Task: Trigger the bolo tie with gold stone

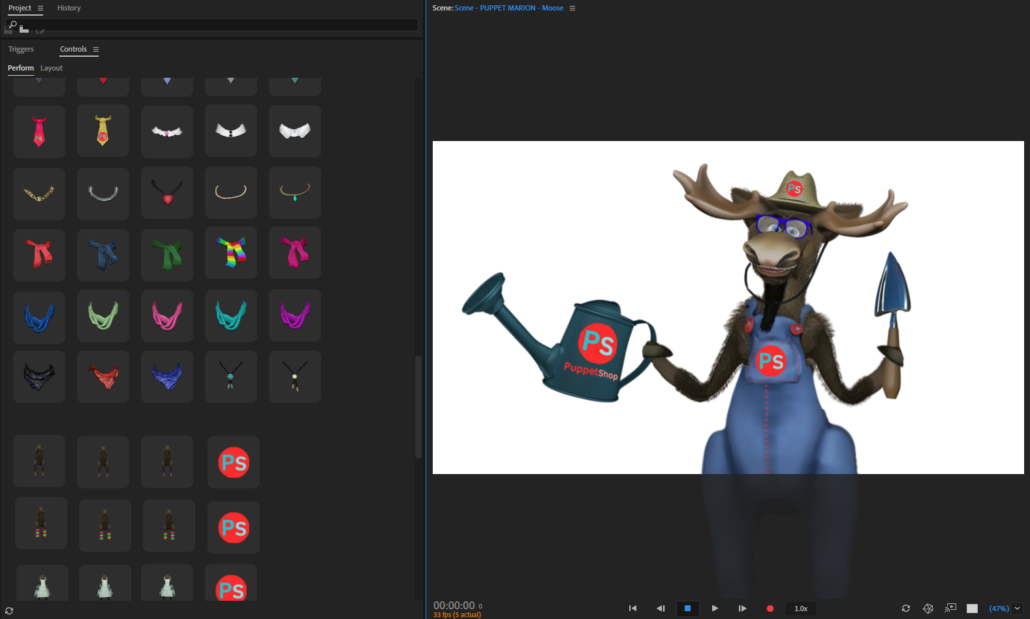Action: (295, 377)
